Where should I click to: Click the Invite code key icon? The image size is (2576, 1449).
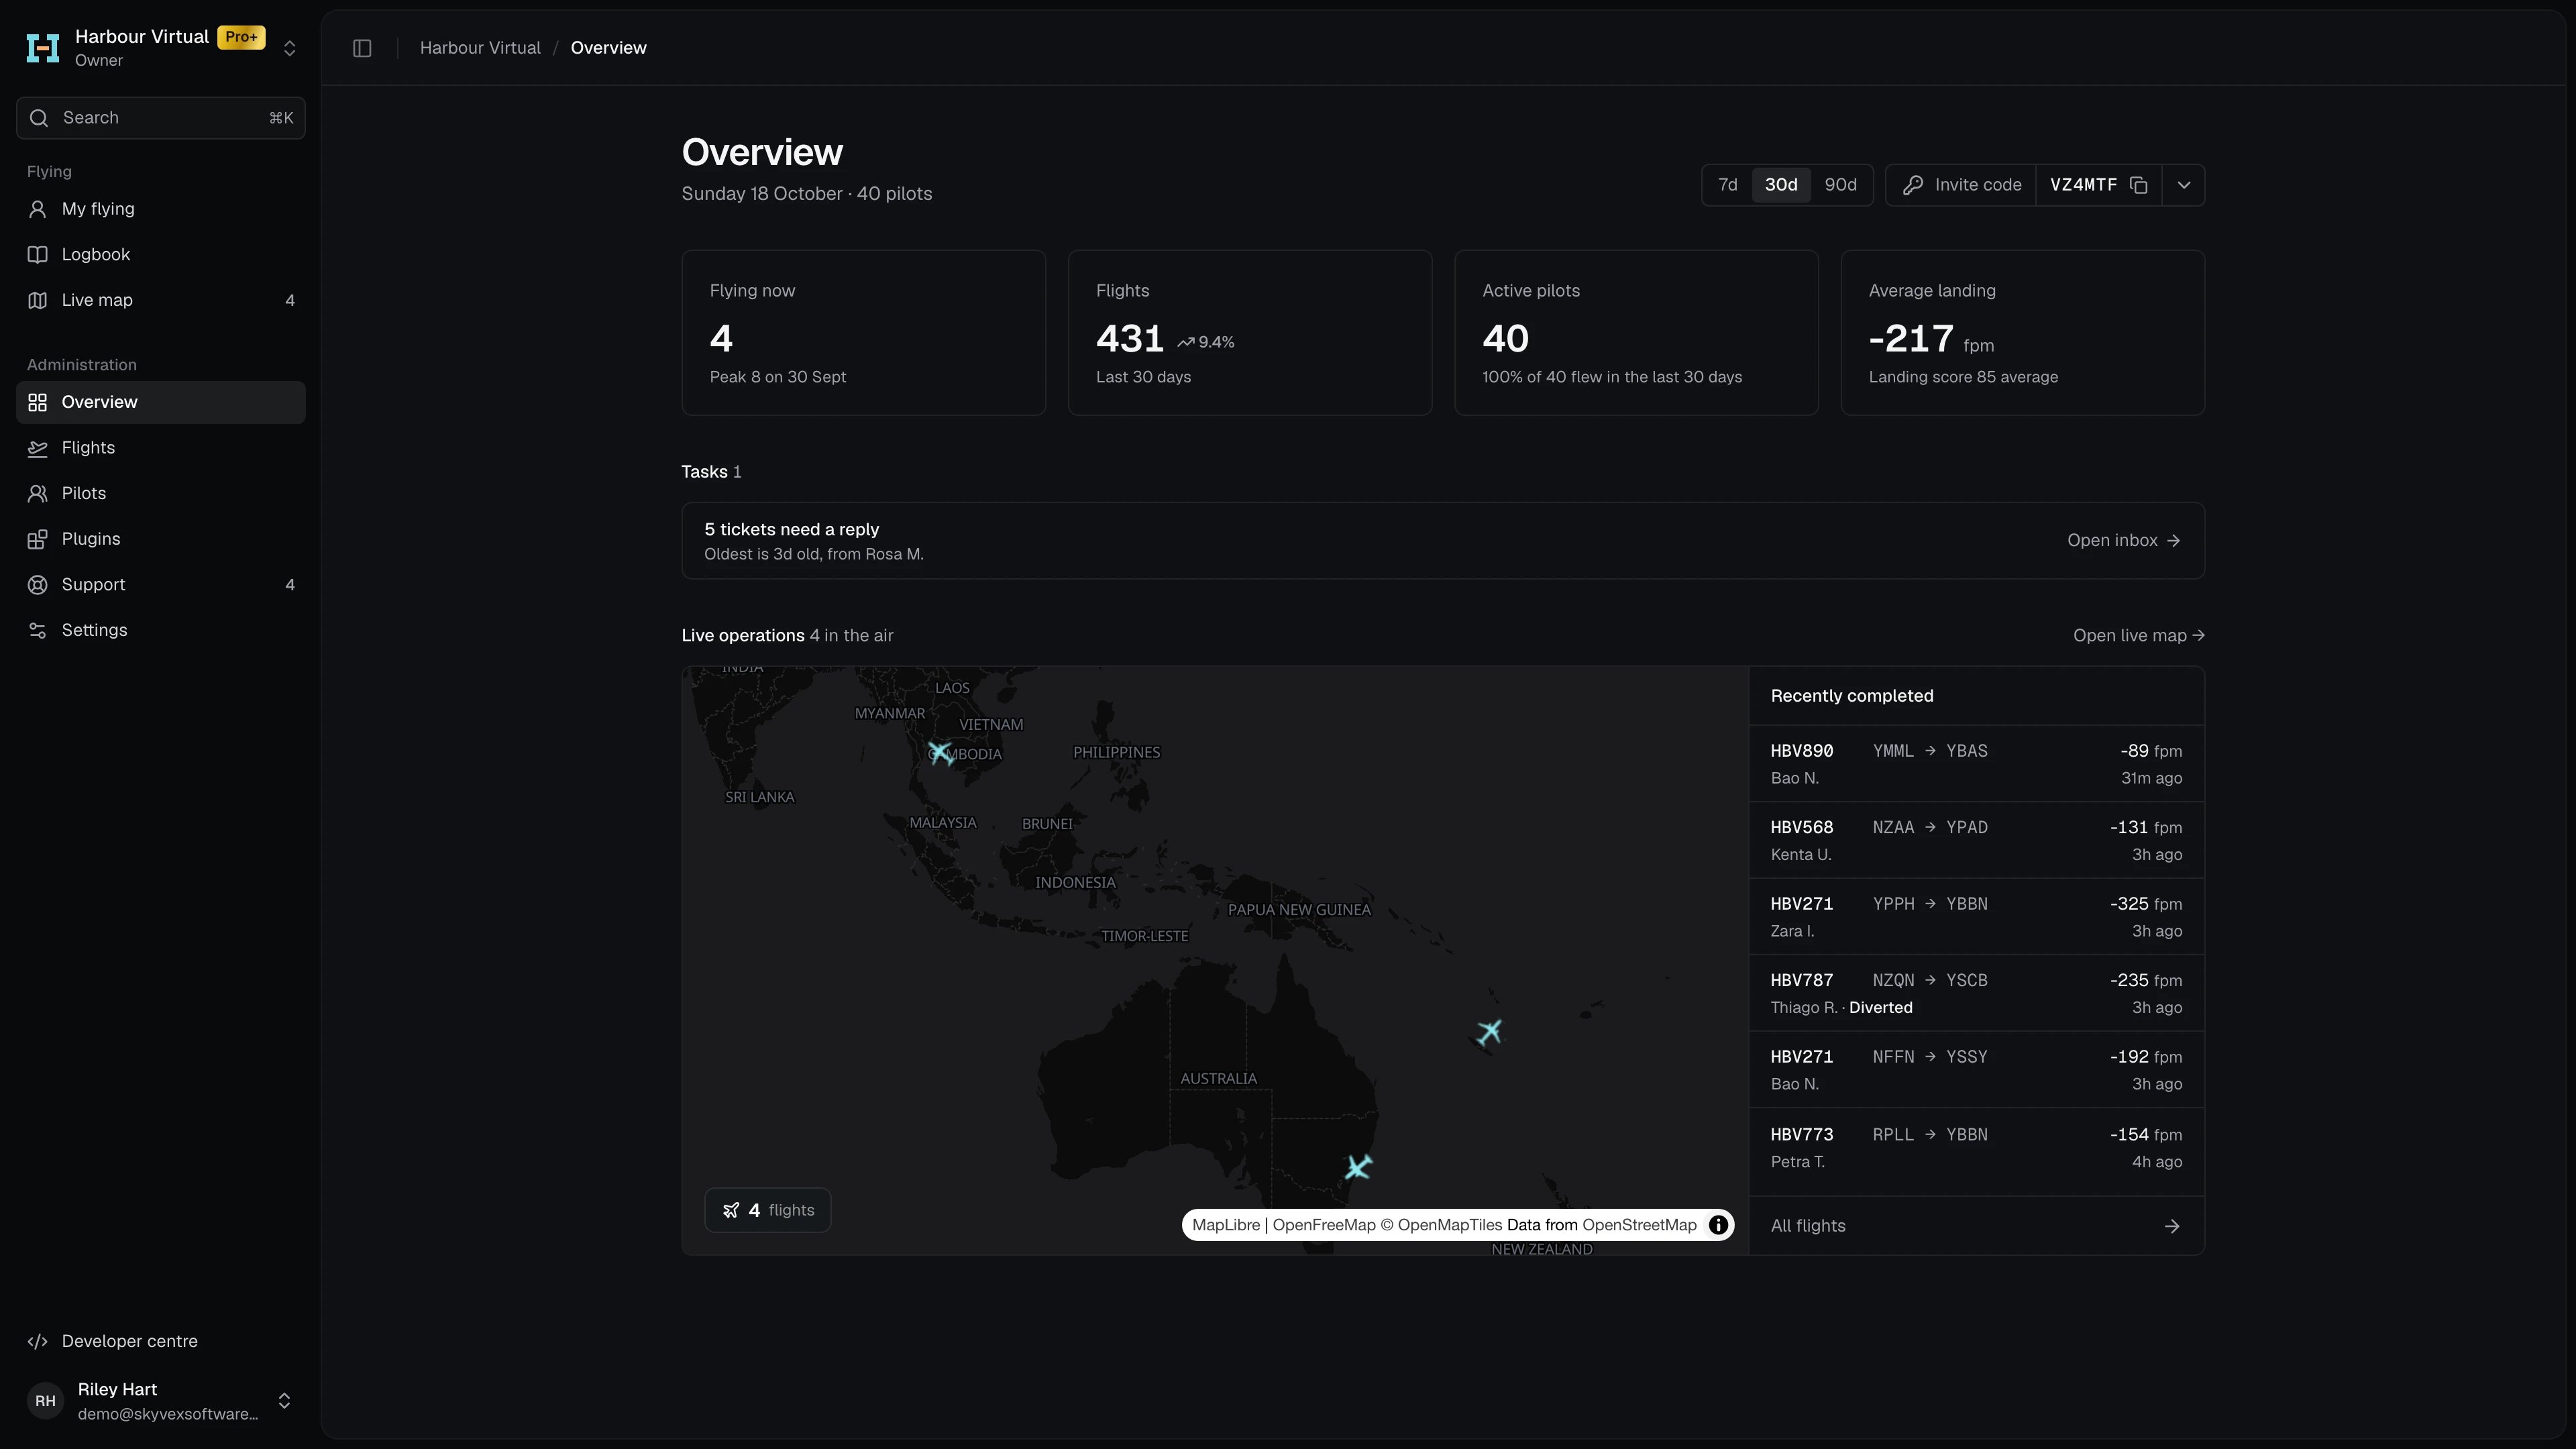pos(1912,185)
